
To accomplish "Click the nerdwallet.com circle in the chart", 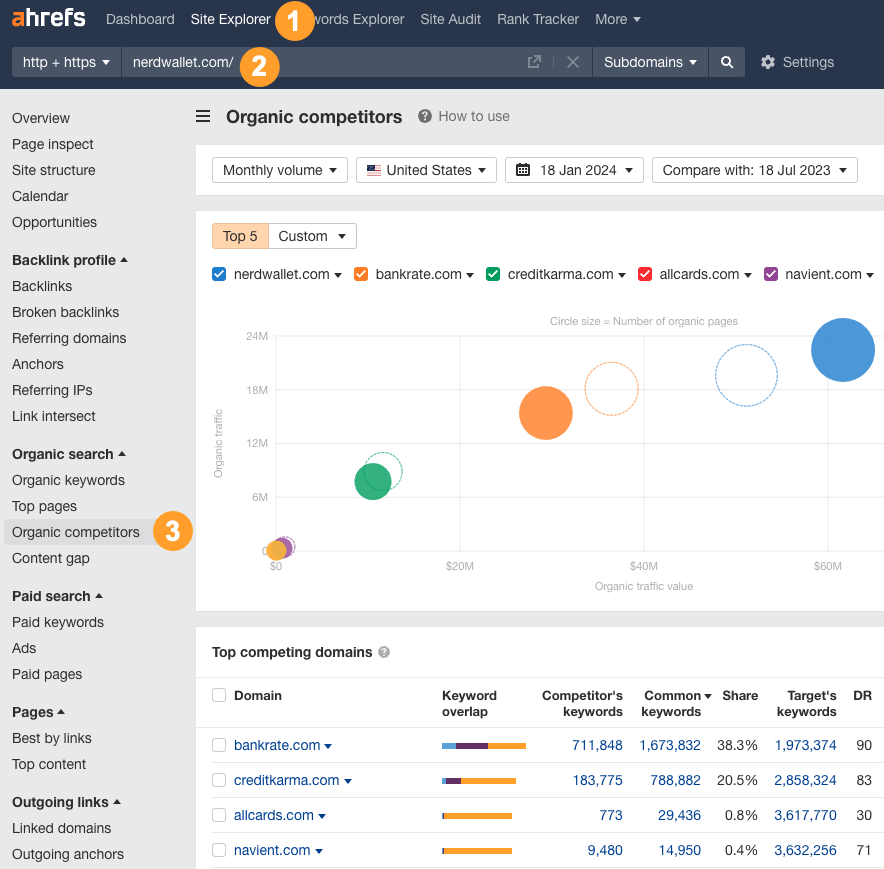I will [842, 350].
